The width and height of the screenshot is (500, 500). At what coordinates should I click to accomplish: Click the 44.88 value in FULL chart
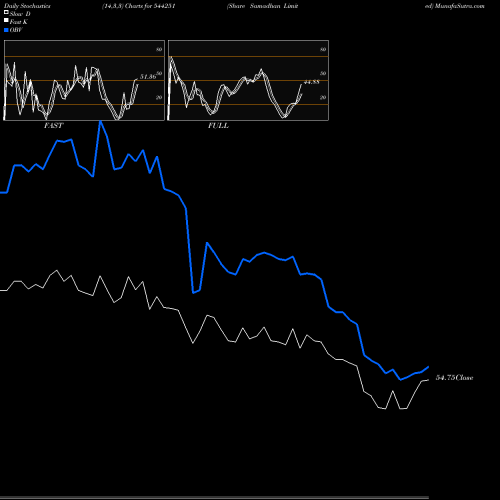[312, 82]
